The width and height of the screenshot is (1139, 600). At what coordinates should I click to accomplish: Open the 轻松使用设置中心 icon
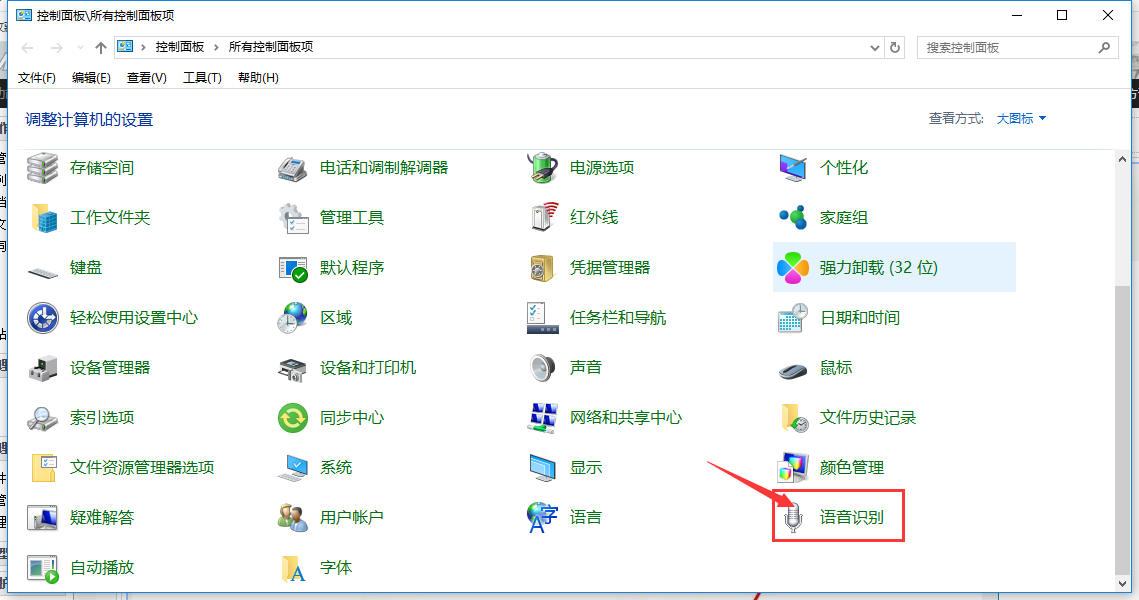coord(43,318)
